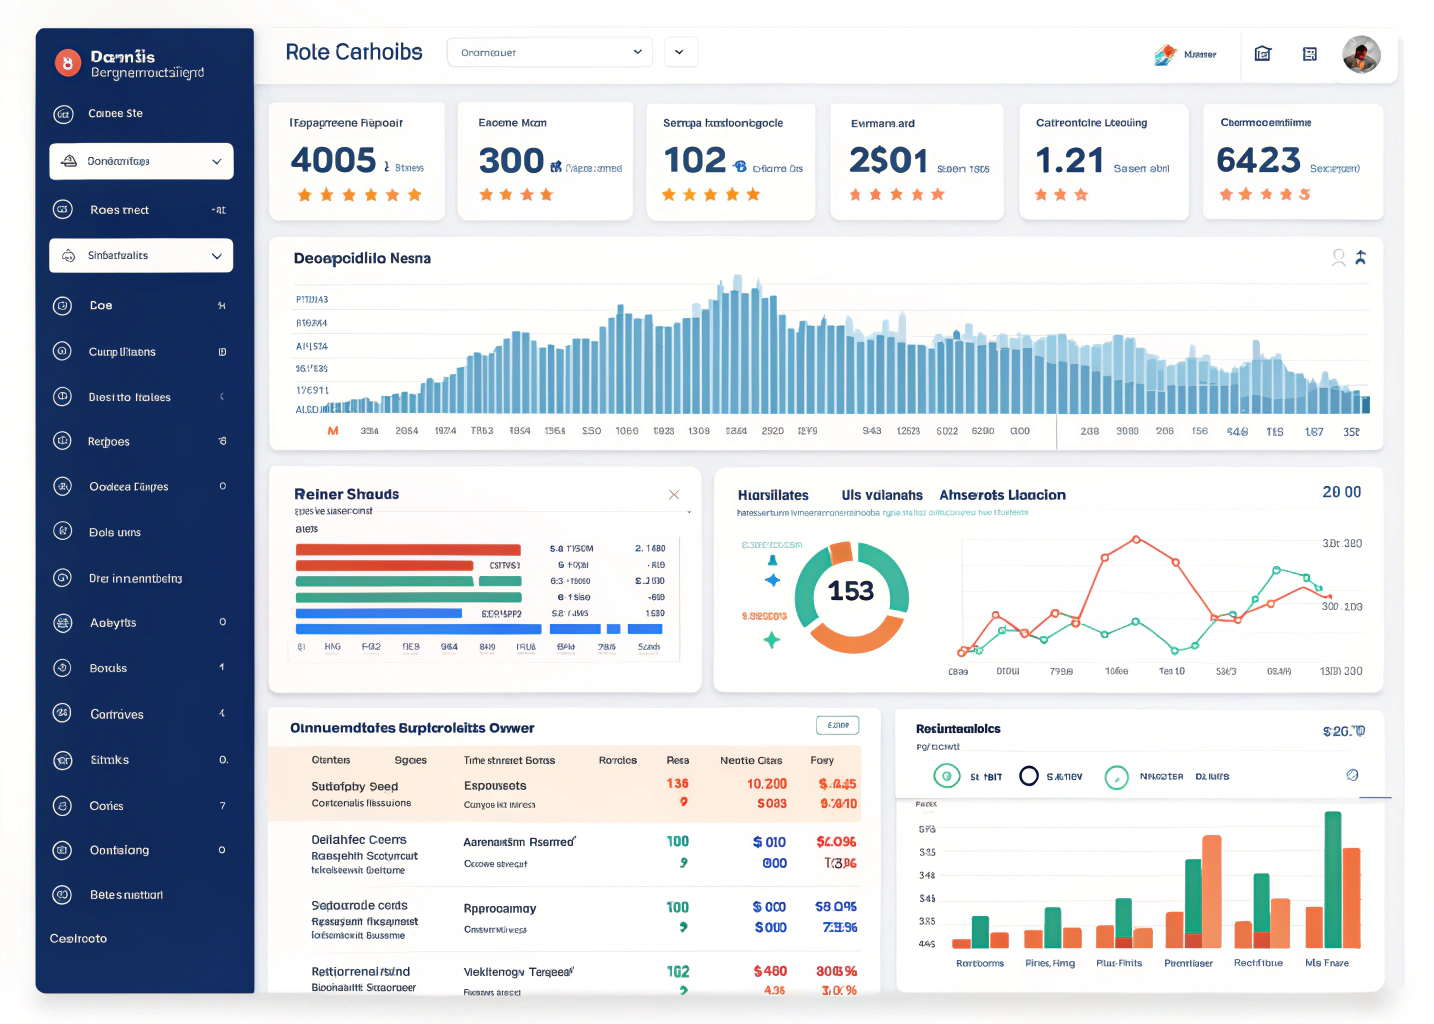1434x1024 pixels.
Task: Select the 'St tBIT' radio button in Resintemlolcs panel
Action: (x=947, y=776)
